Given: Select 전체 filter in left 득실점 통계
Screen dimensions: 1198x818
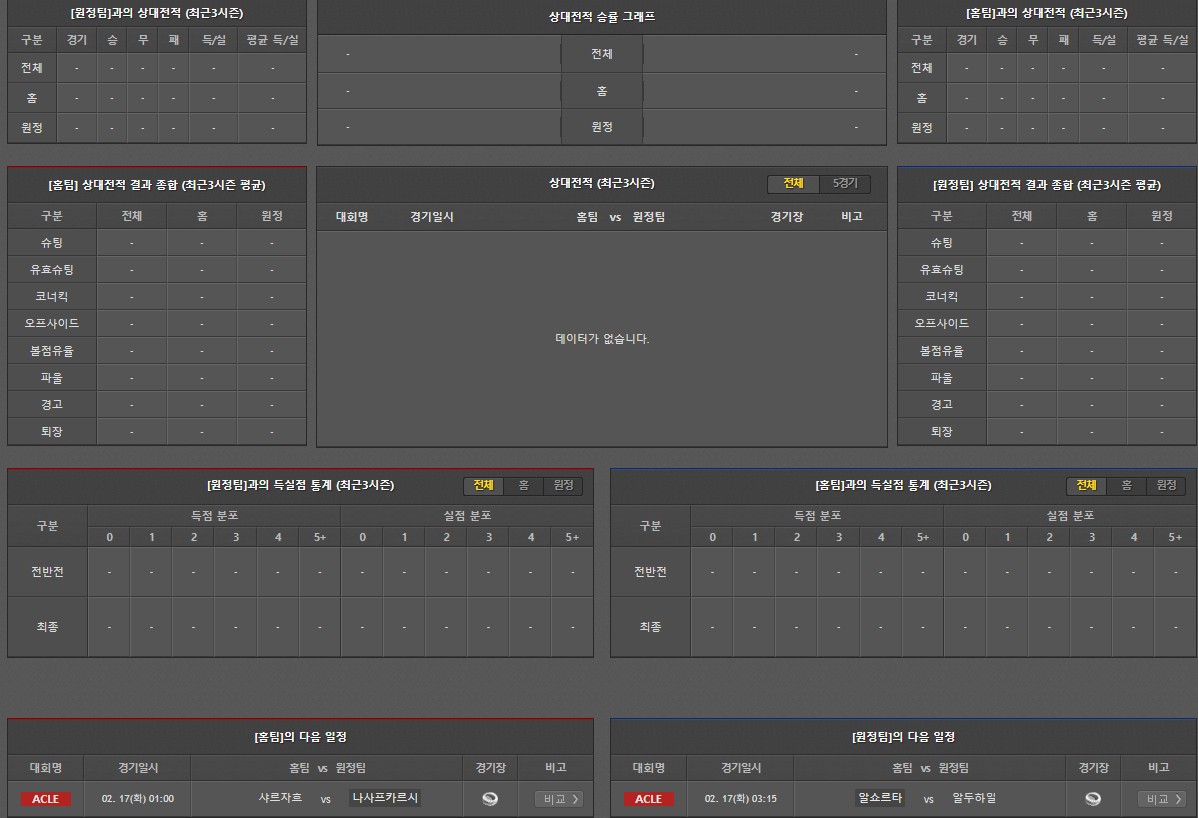Looking at the screenshot, I should coord(483,485).
